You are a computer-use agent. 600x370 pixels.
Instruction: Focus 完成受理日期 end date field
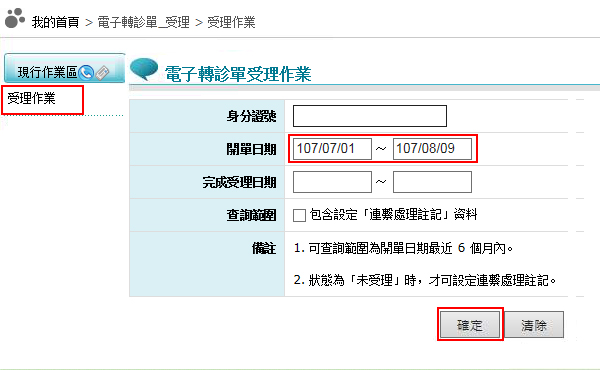432,182
